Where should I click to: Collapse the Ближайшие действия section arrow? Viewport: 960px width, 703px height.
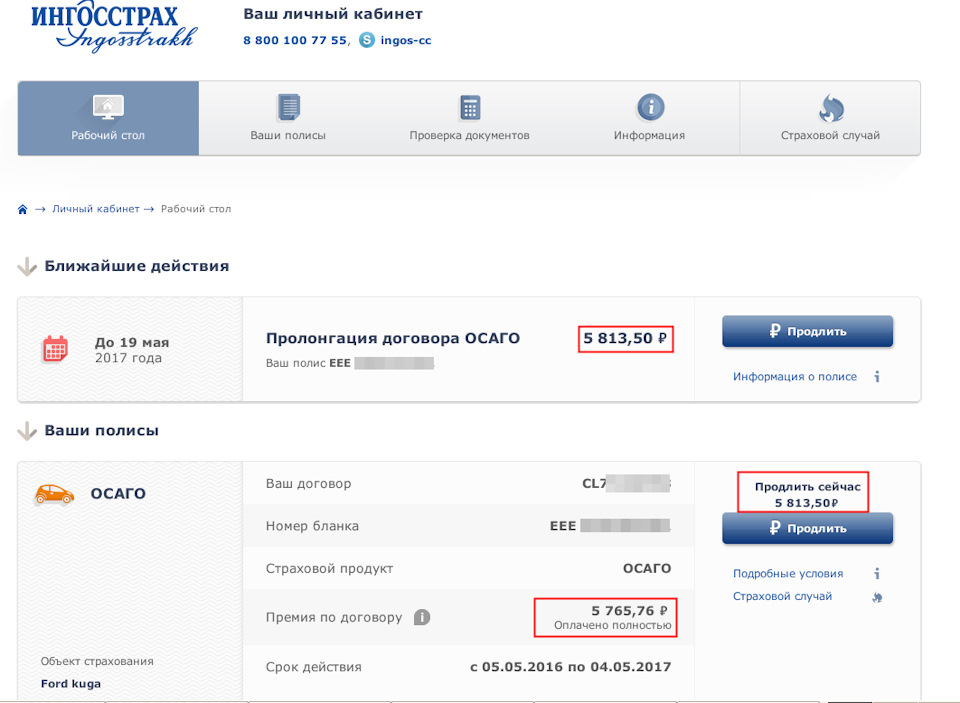27,267
